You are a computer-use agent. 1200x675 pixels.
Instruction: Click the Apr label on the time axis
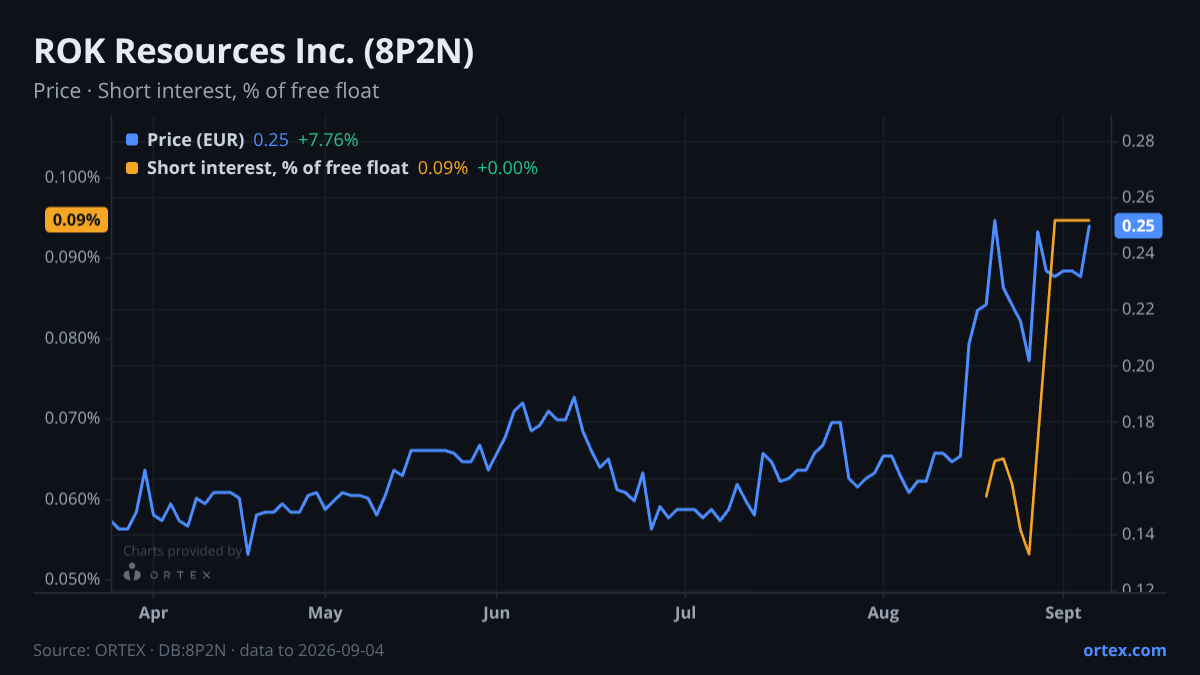click(x=152, y=613)
